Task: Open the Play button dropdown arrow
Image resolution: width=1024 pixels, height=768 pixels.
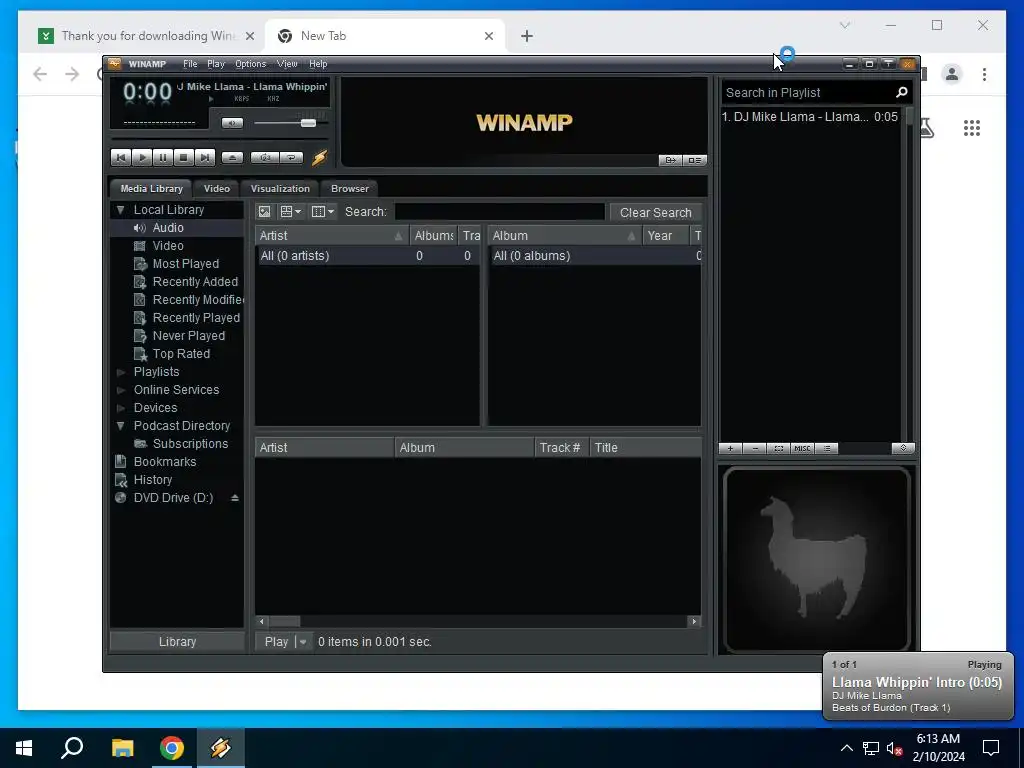Action: pos(303,641)
